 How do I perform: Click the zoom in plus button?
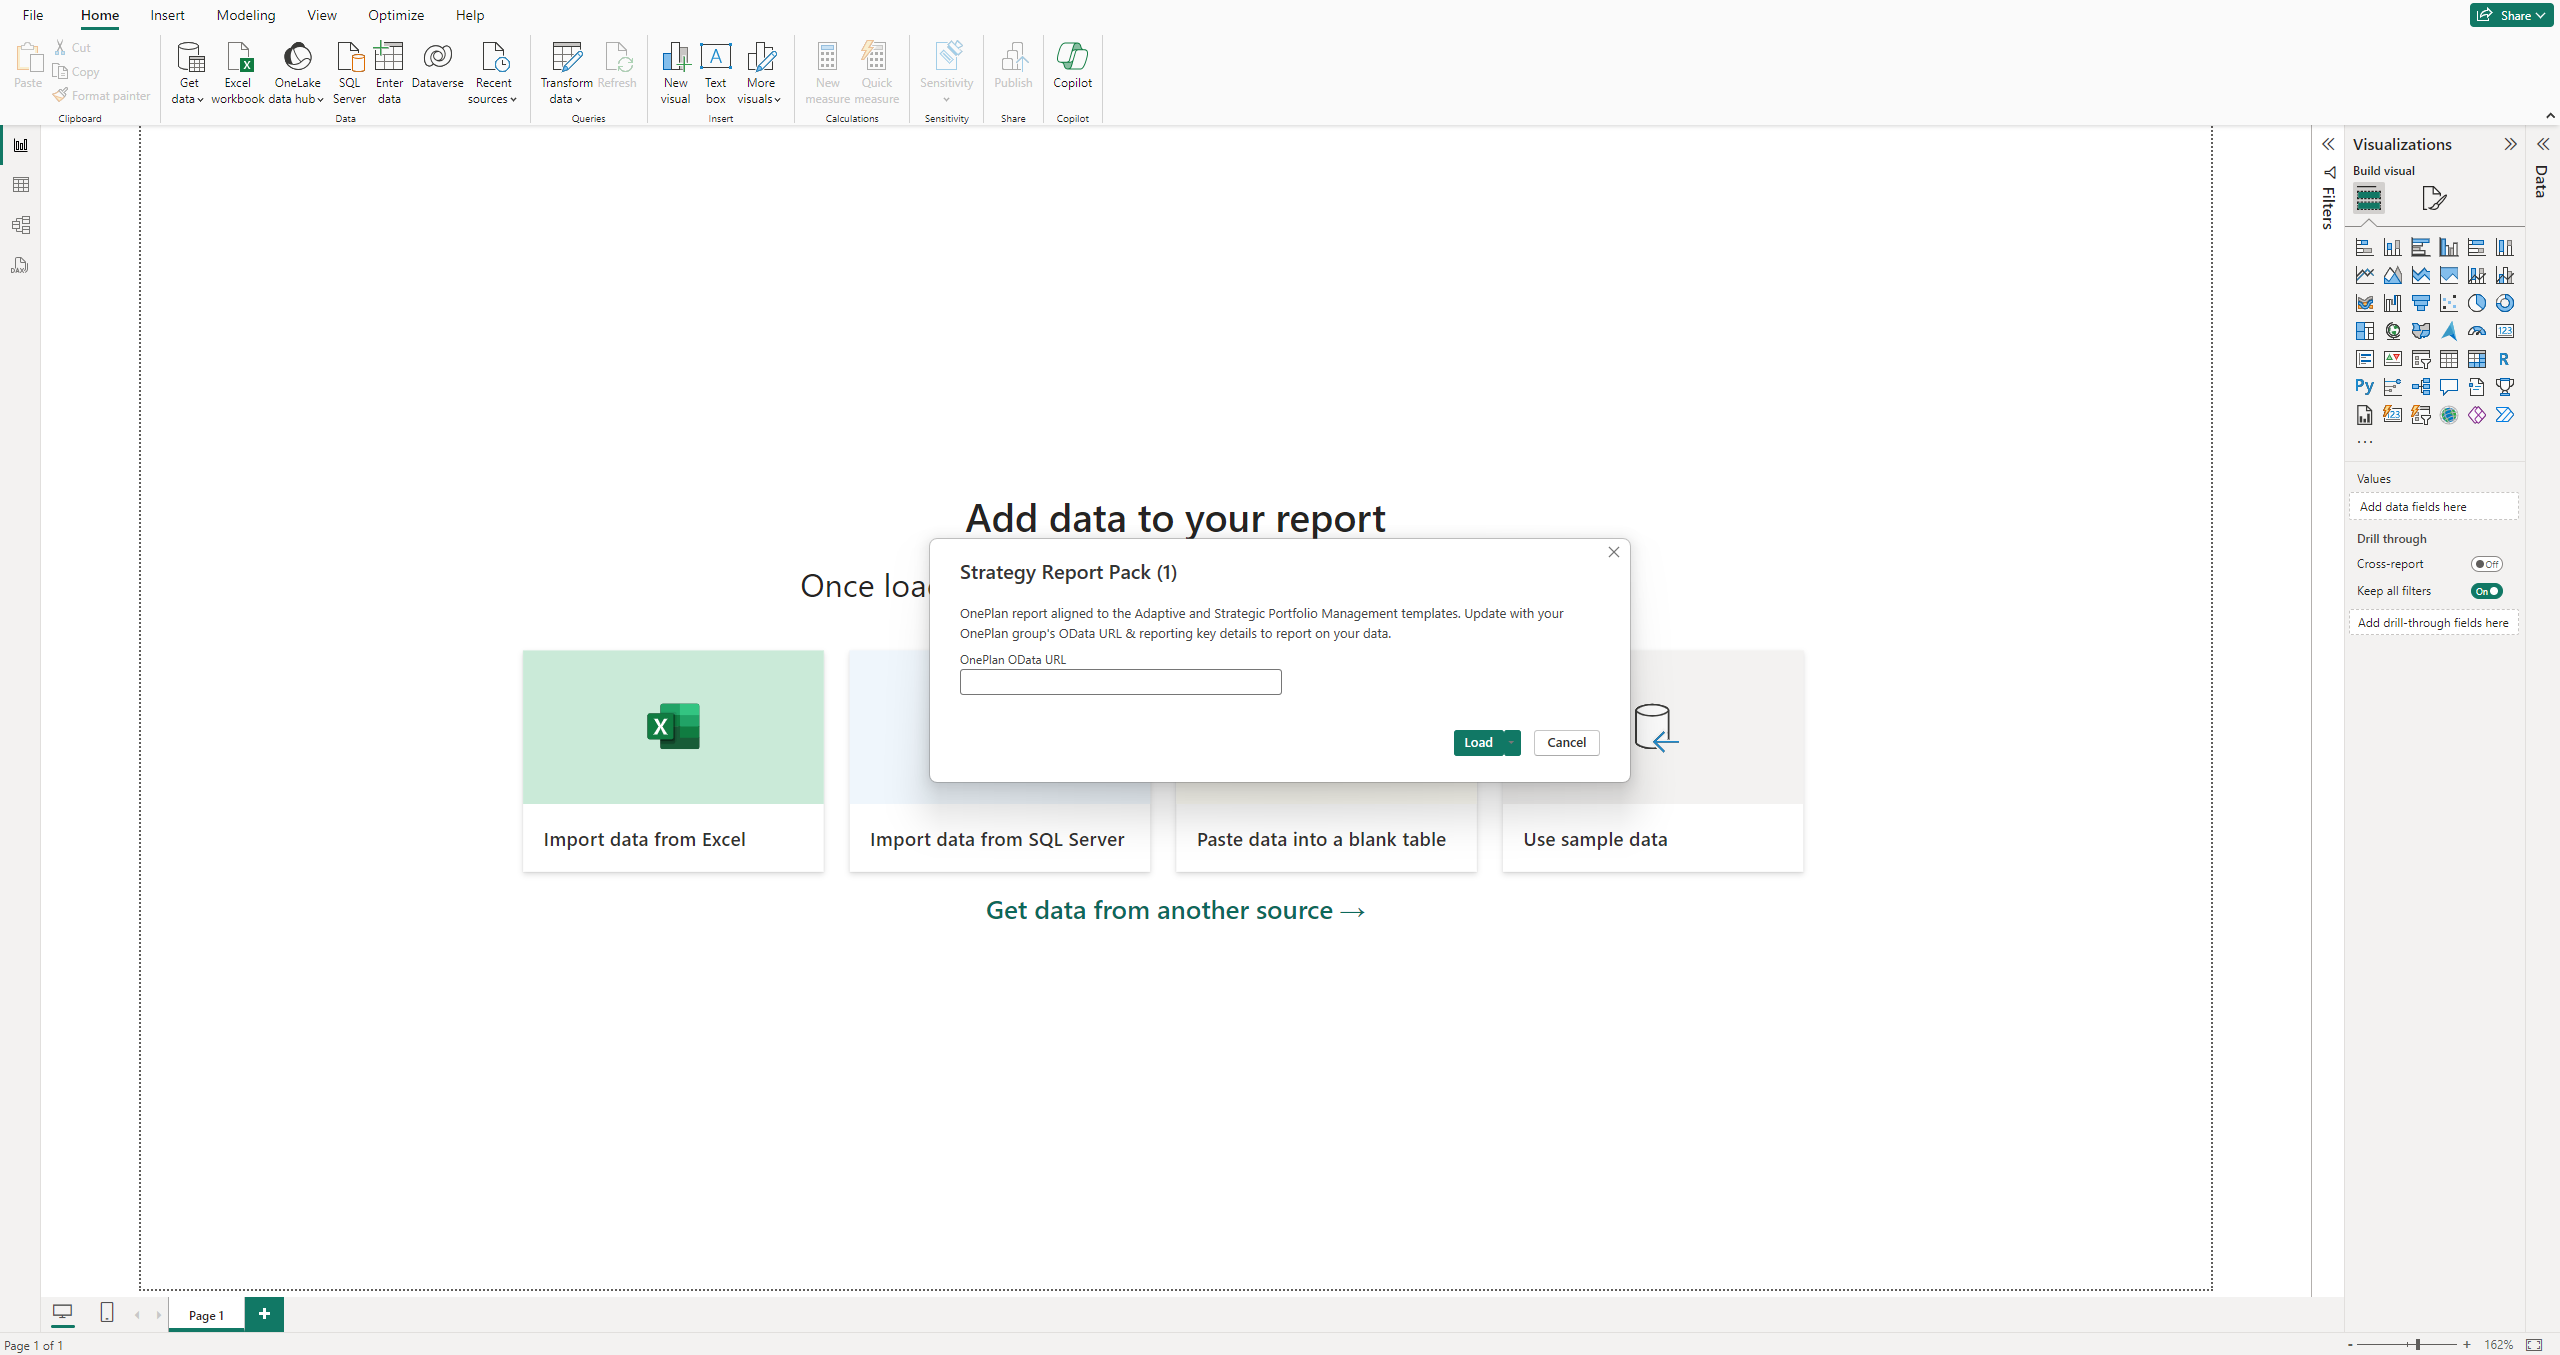tap(2467, 1345)
